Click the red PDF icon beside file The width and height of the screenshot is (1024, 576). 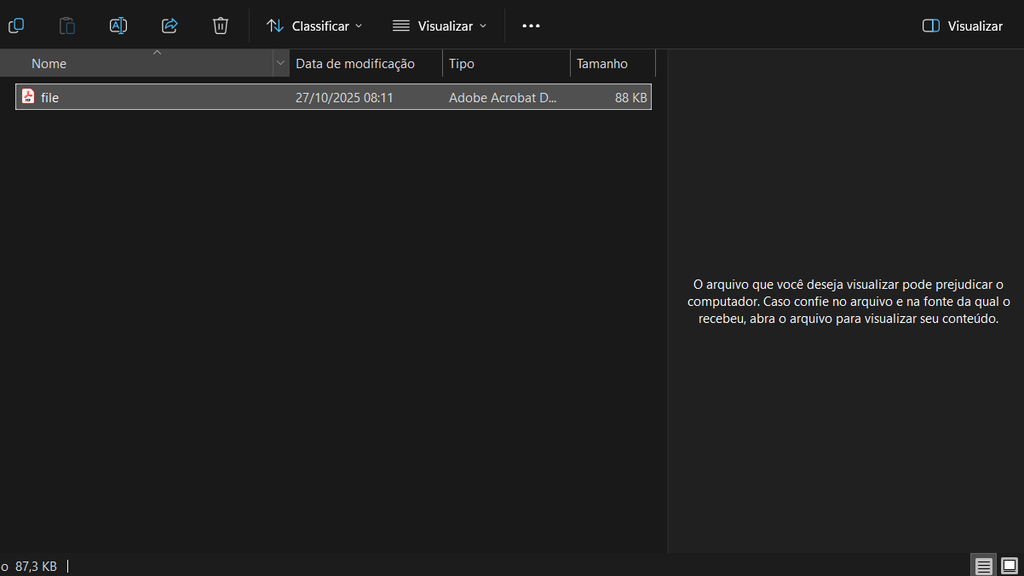click(28, 97)
